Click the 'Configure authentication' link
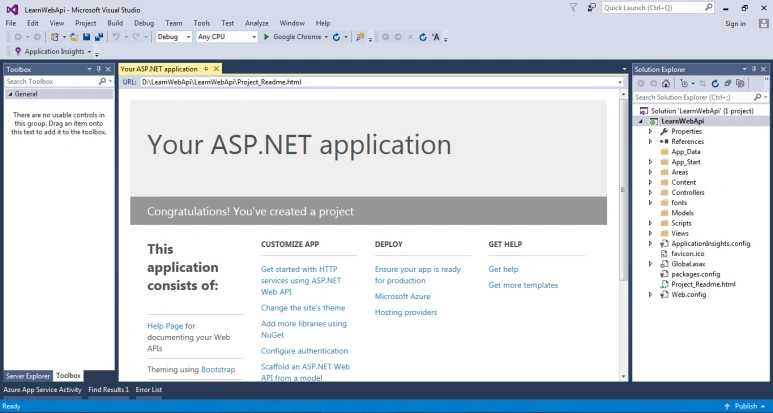773x413 pixels. (305, 351)
